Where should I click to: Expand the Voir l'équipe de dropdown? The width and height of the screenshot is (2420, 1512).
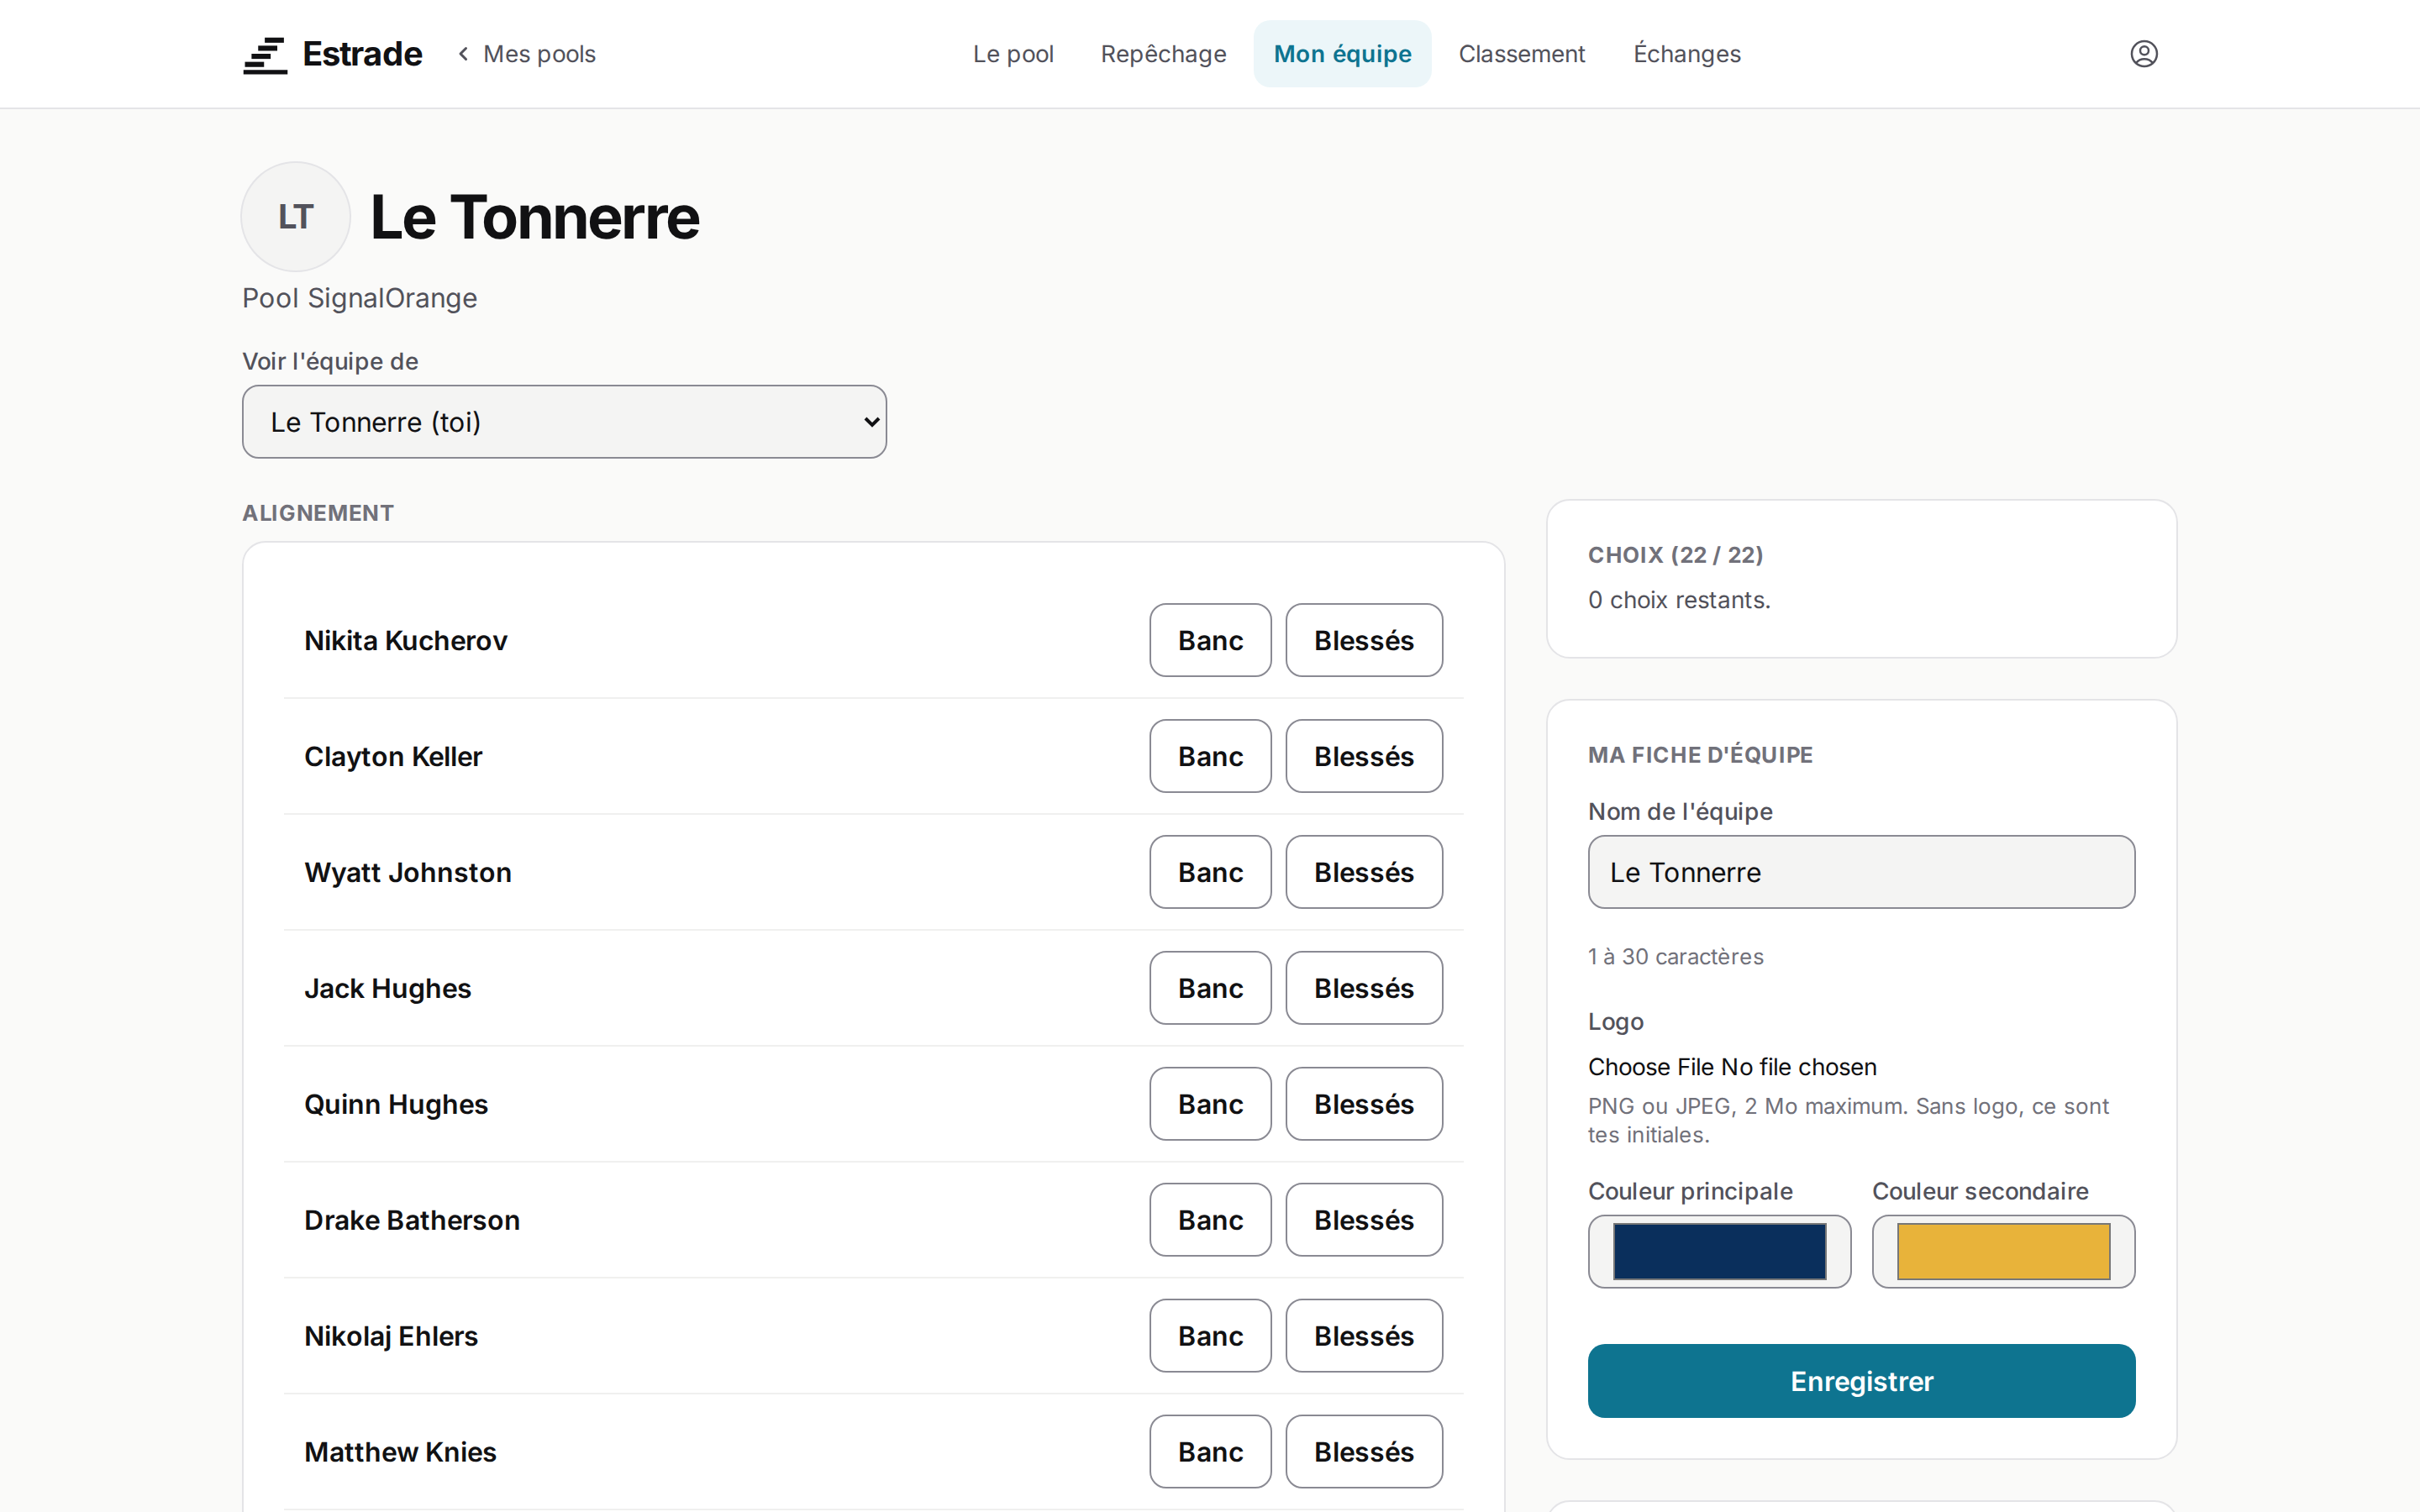coord(564,422)
